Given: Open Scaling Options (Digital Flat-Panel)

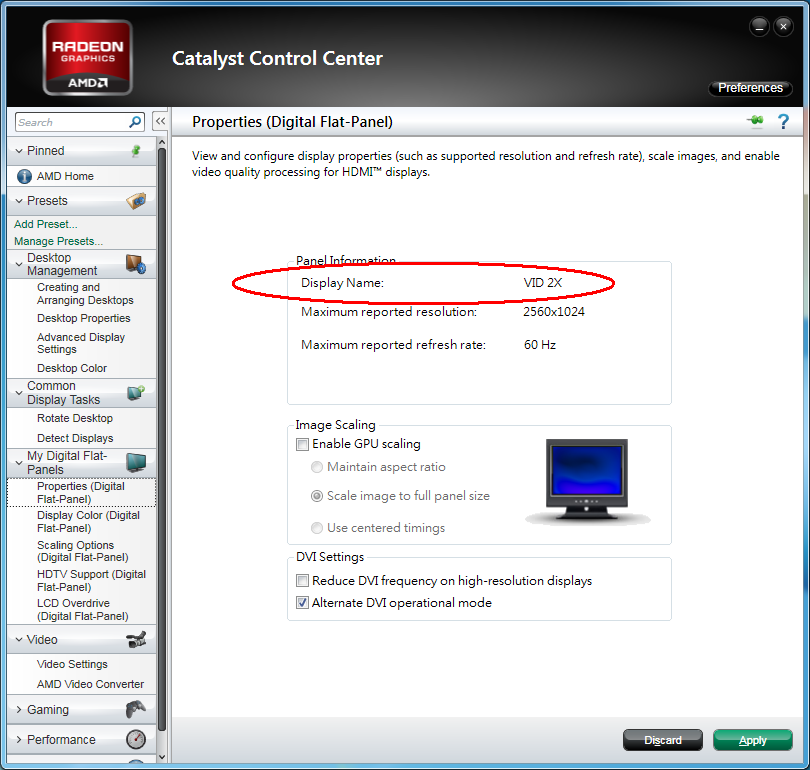Looking at the screenshot, I should [x=83, y=551].
